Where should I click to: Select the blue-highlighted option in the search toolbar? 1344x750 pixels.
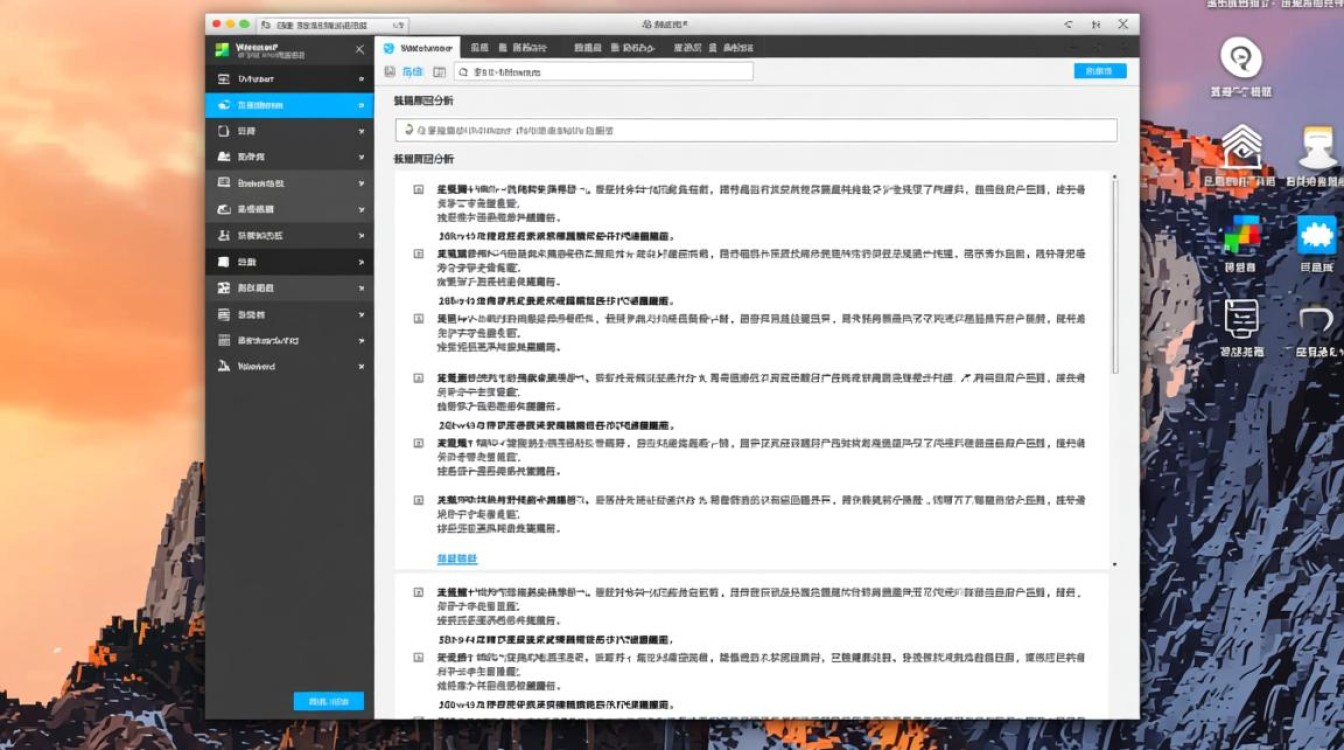(412, 72)
